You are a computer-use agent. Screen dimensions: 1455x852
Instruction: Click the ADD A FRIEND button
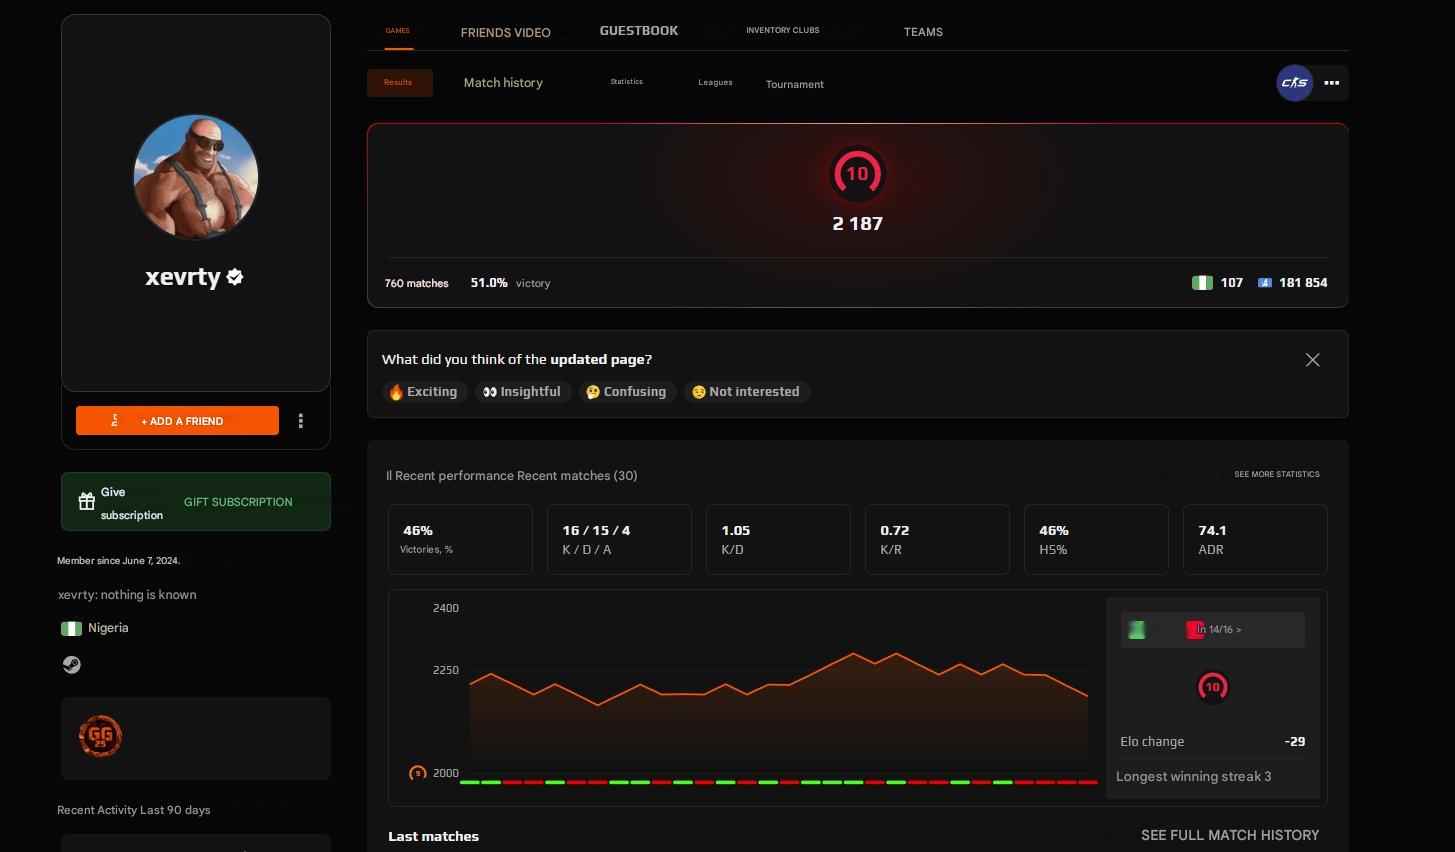[x=177, y=420]
